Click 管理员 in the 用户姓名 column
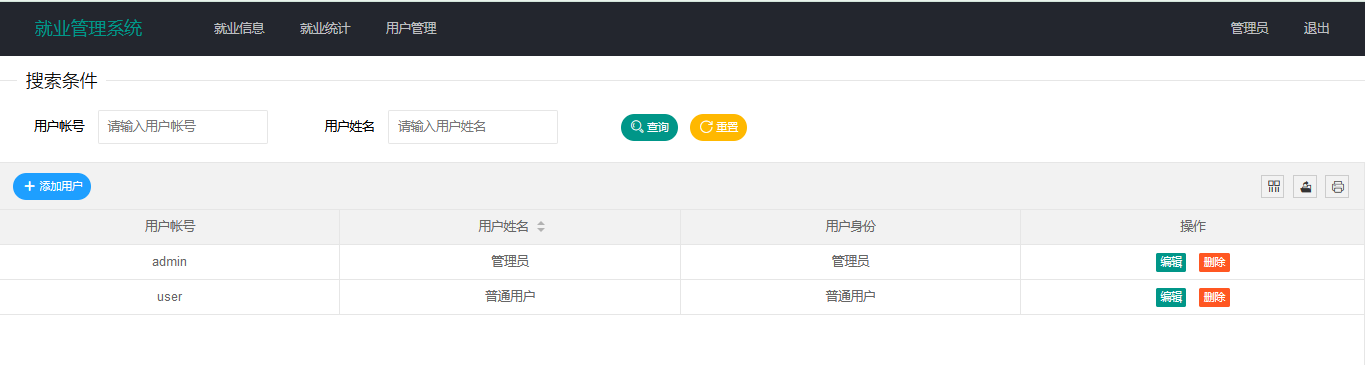 tap(510, 262)
